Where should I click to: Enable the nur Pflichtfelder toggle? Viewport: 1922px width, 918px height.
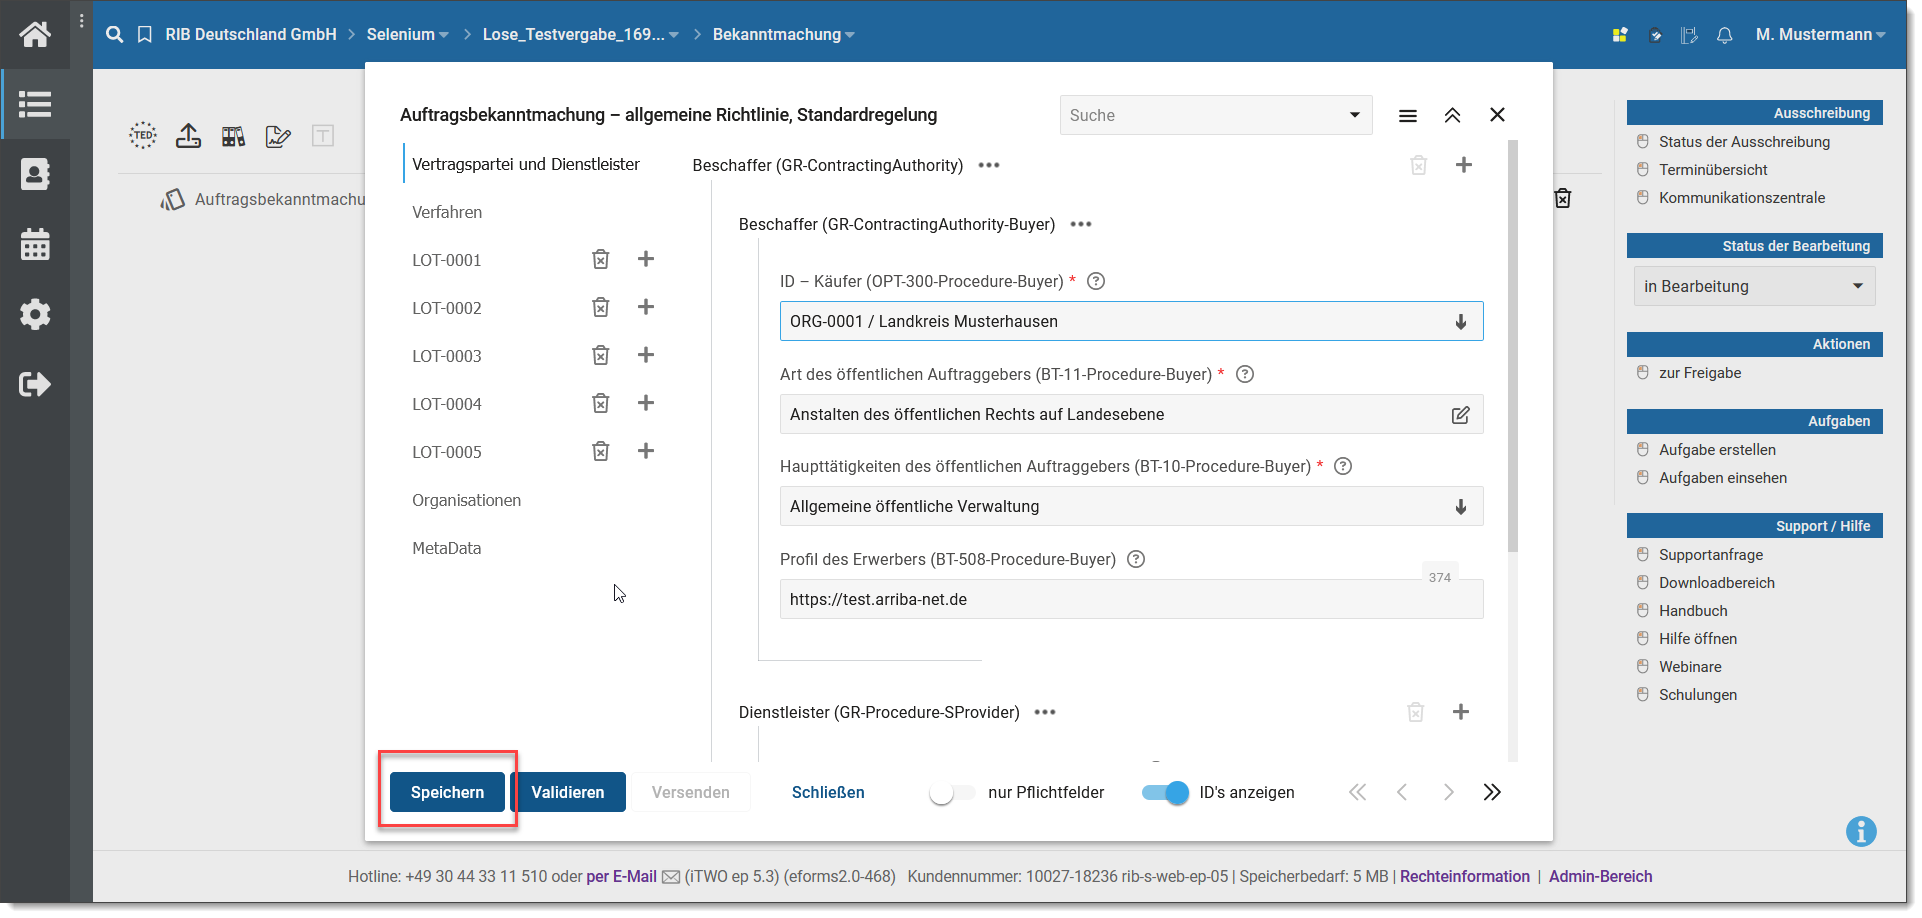pyautogui.click(x=951, y=793)
